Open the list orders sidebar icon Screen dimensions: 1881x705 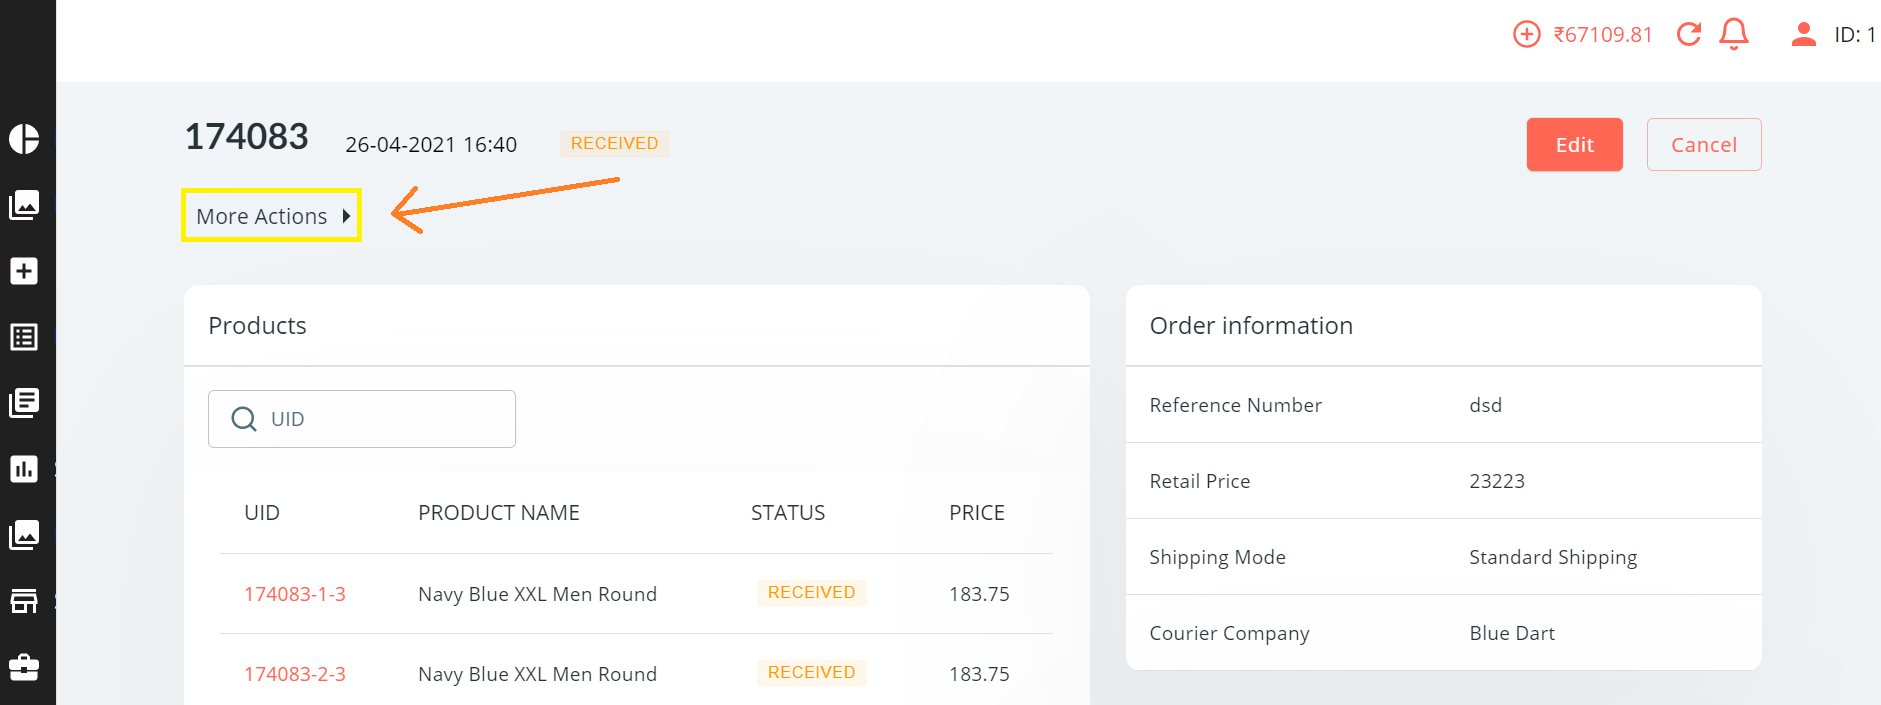click(x=24, y=337)
